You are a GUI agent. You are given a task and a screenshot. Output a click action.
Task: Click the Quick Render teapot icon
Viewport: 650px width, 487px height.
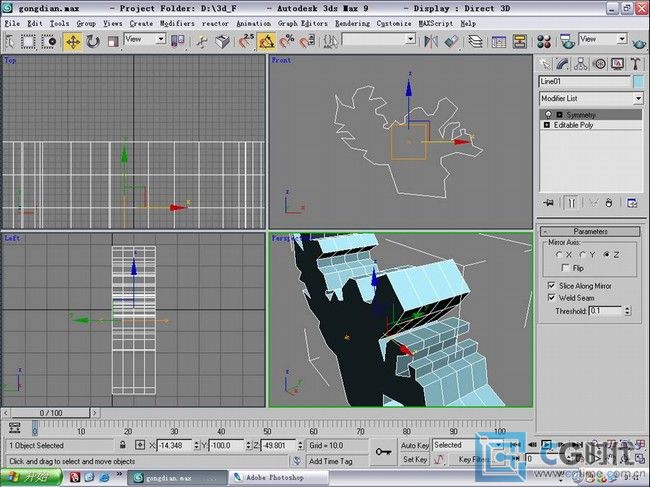tap(638, 42)
